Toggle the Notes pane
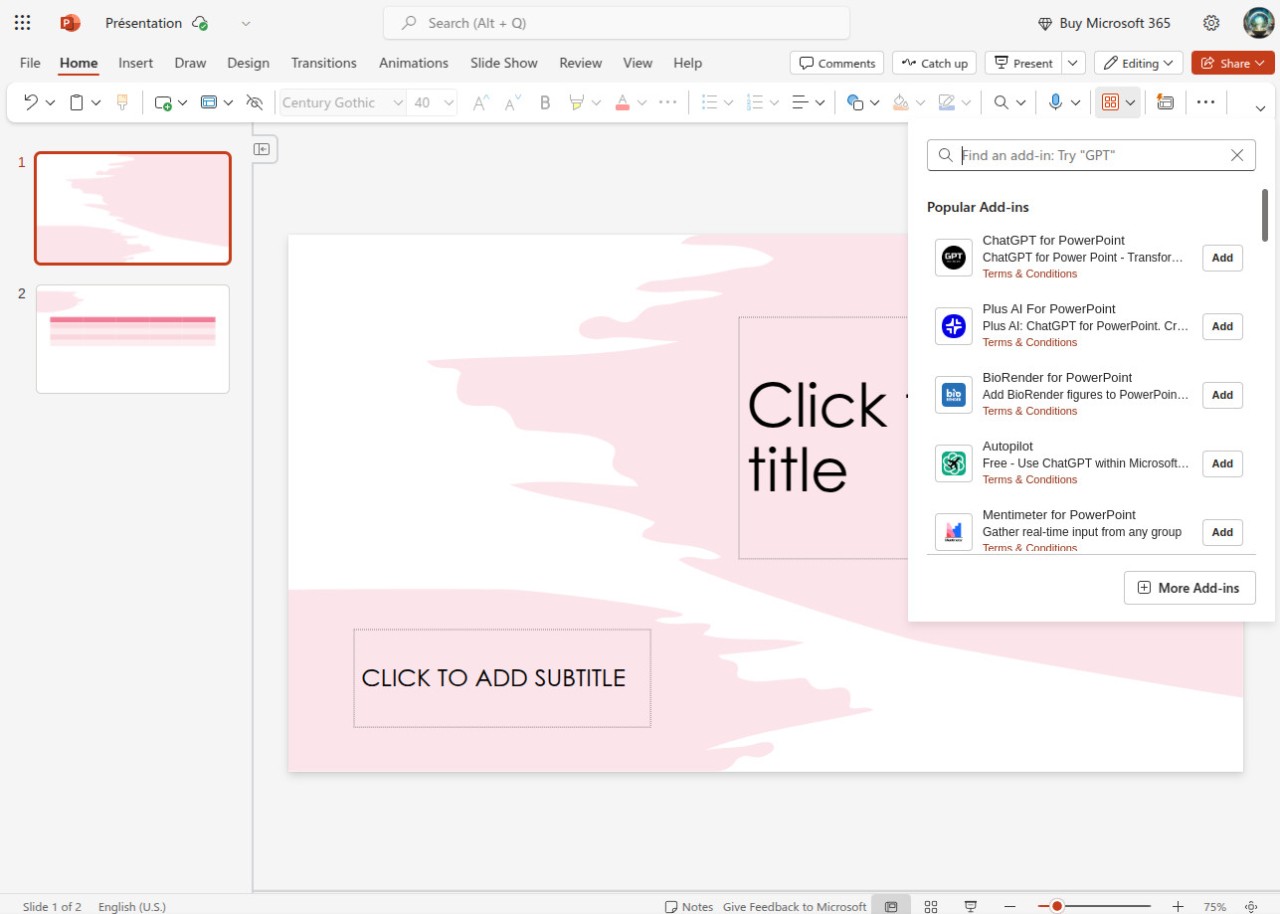The image size is (1280, 914). 689,906
